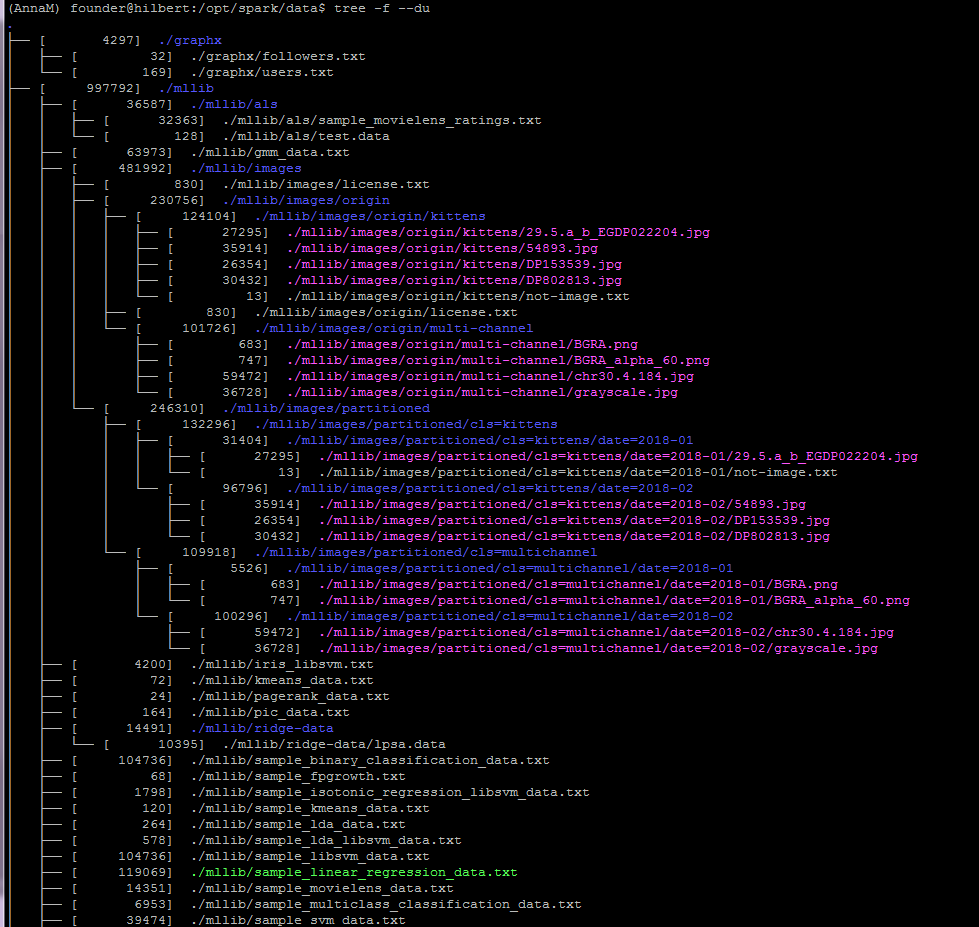This screenshot has width=979, height=927.
Task: Click ./mllib/images/license.txt entry
Action: 326,184
